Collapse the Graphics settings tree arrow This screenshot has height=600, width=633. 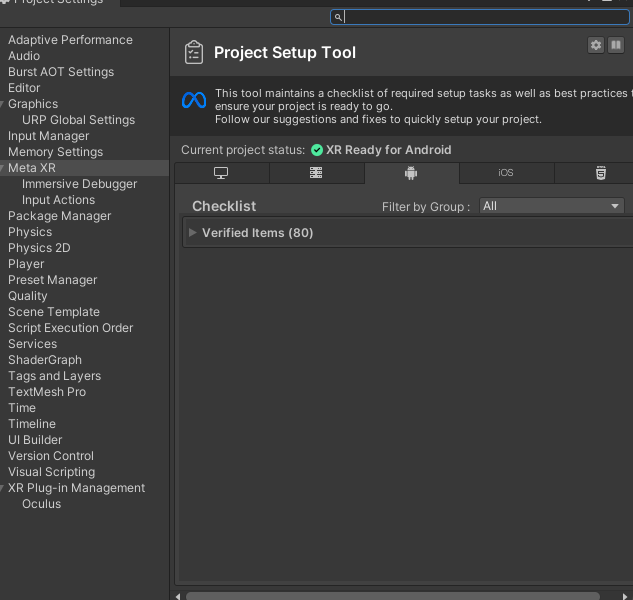tap(3, 104)
